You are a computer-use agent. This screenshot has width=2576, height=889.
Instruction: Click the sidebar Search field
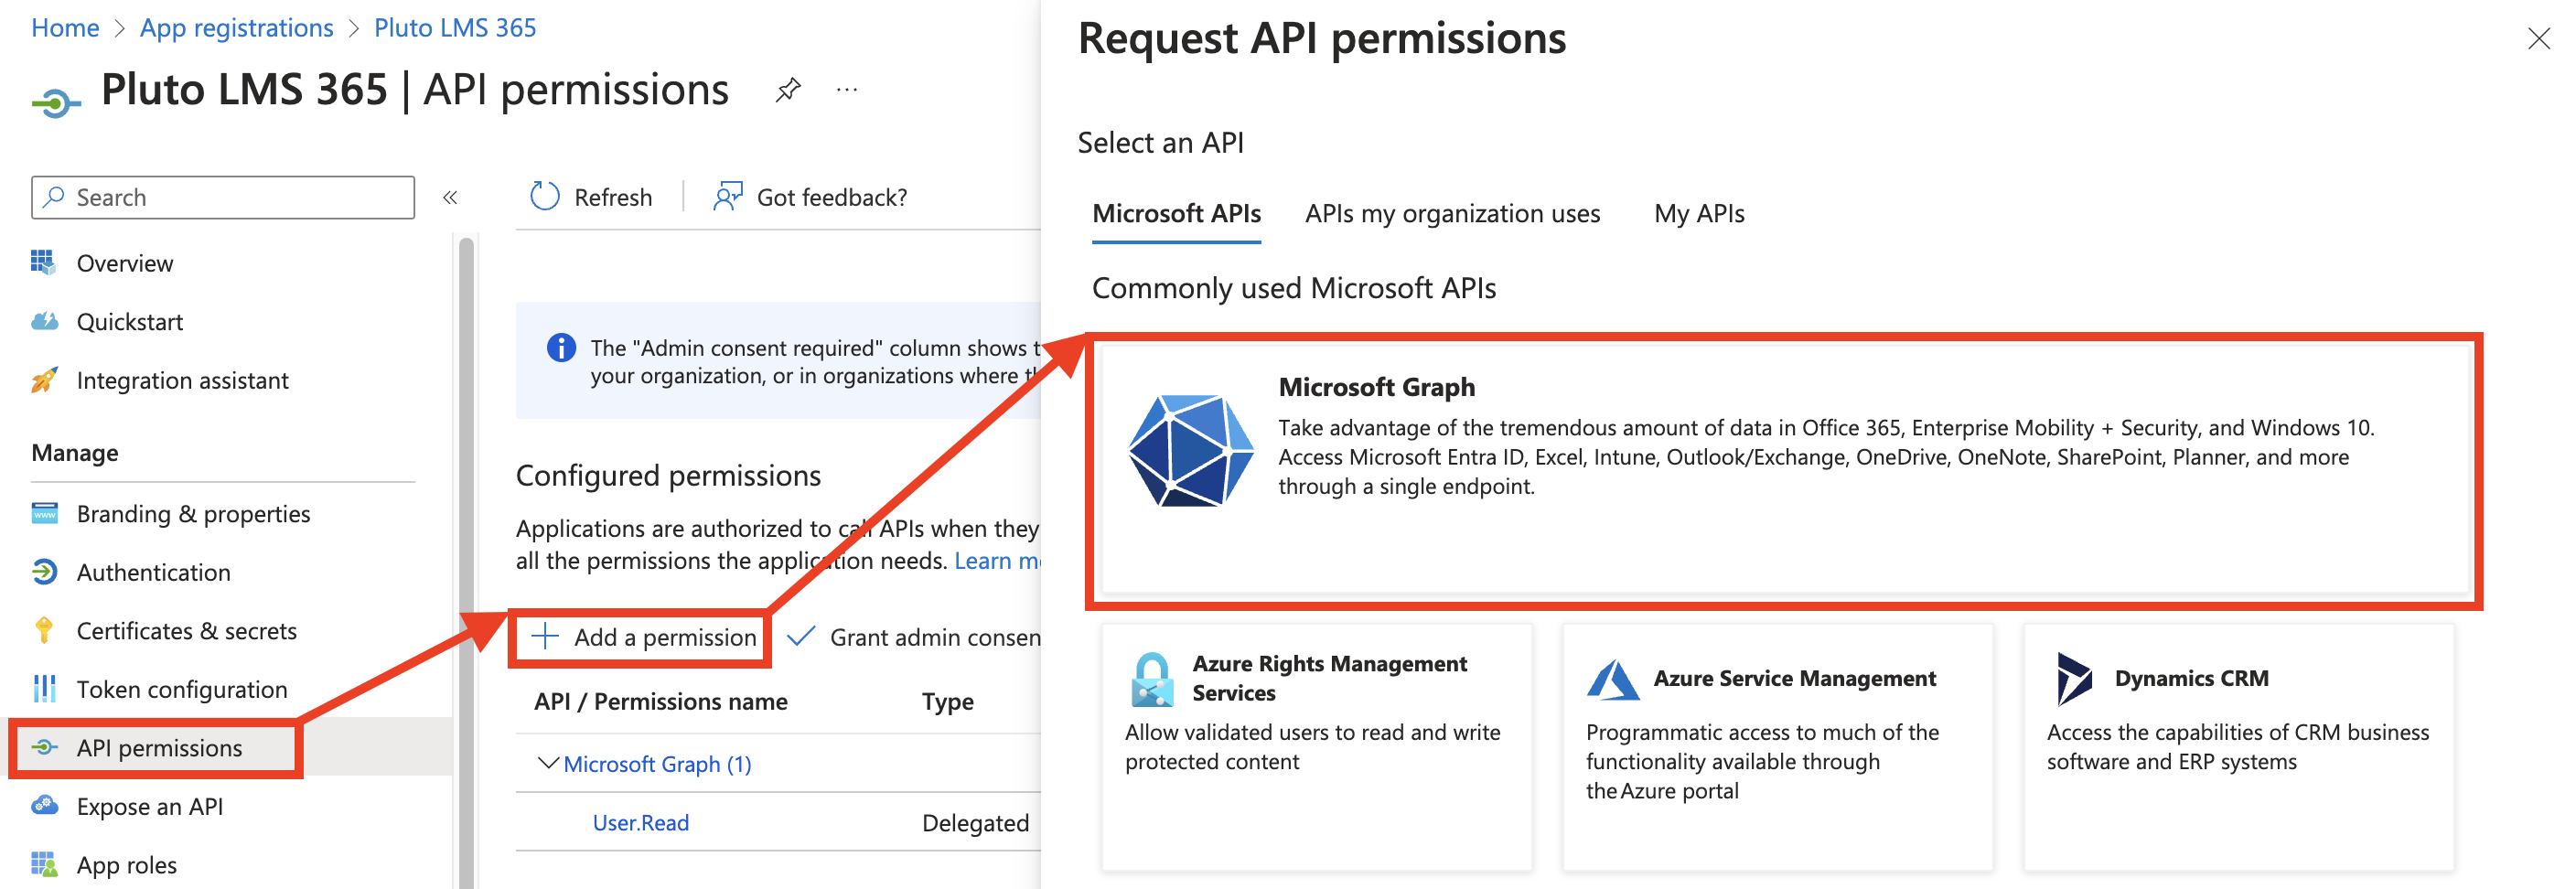click(223, 197)
